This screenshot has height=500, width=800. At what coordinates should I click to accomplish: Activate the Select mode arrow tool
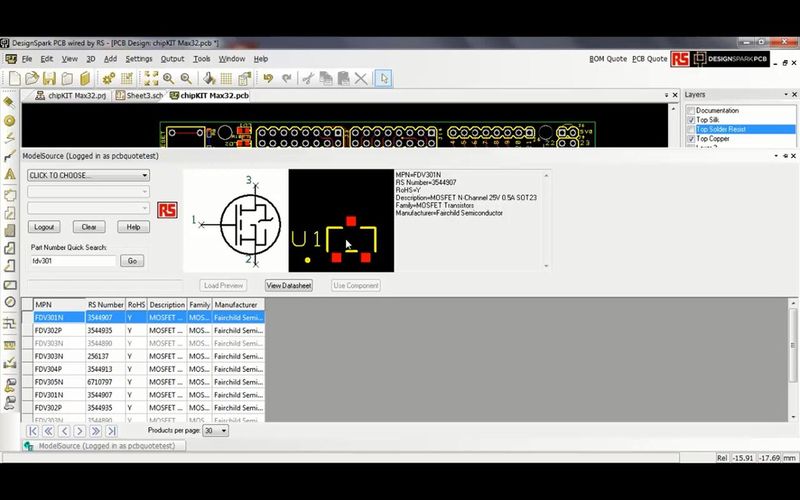(x=384, y=79)
